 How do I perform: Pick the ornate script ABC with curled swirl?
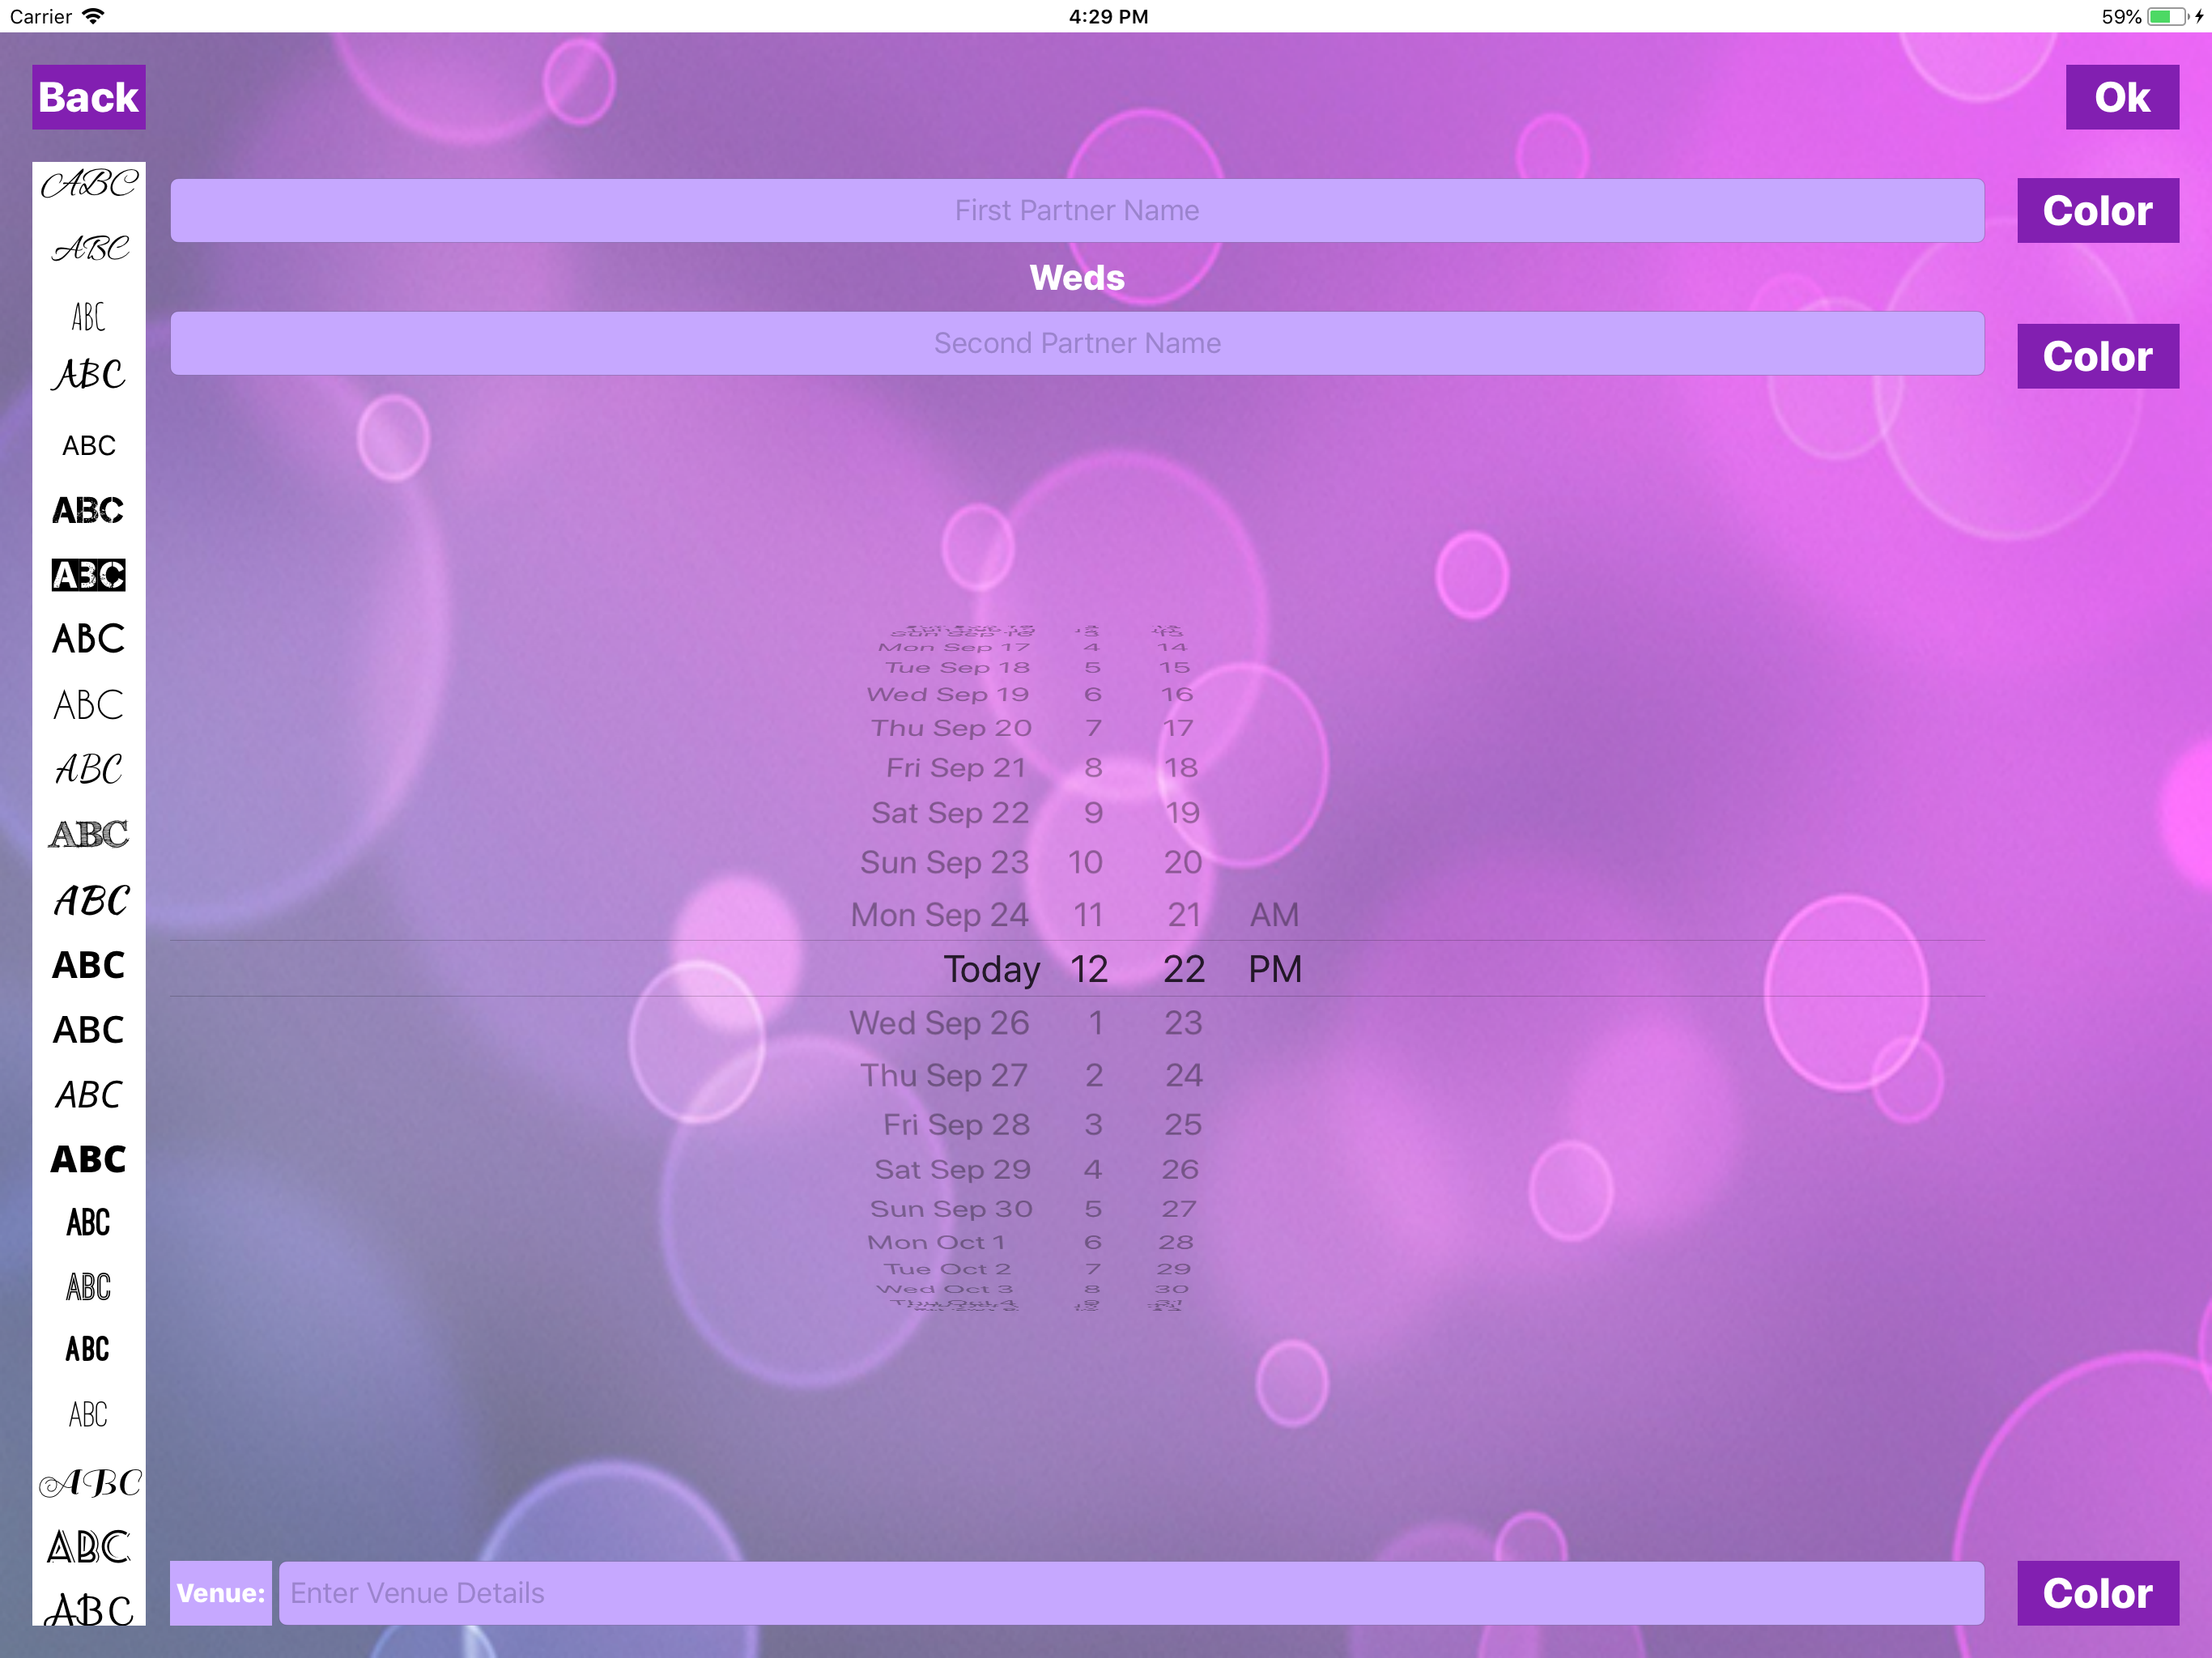click(x=89, y=1482)
